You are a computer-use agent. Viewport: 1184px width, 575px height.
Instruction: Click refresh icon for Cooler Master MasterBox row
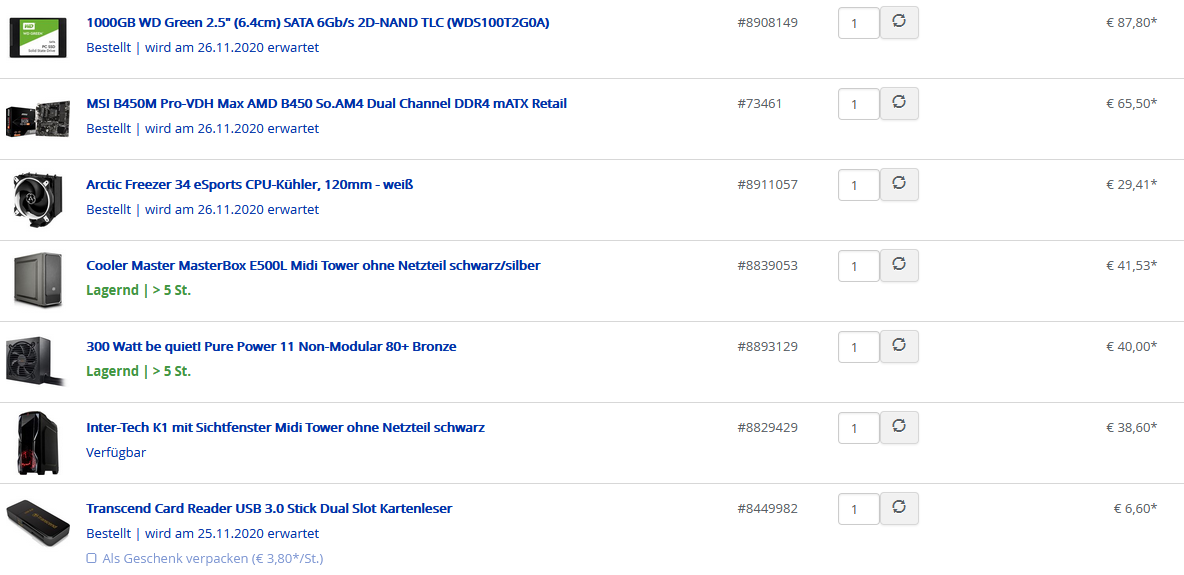tap(899, 265)
